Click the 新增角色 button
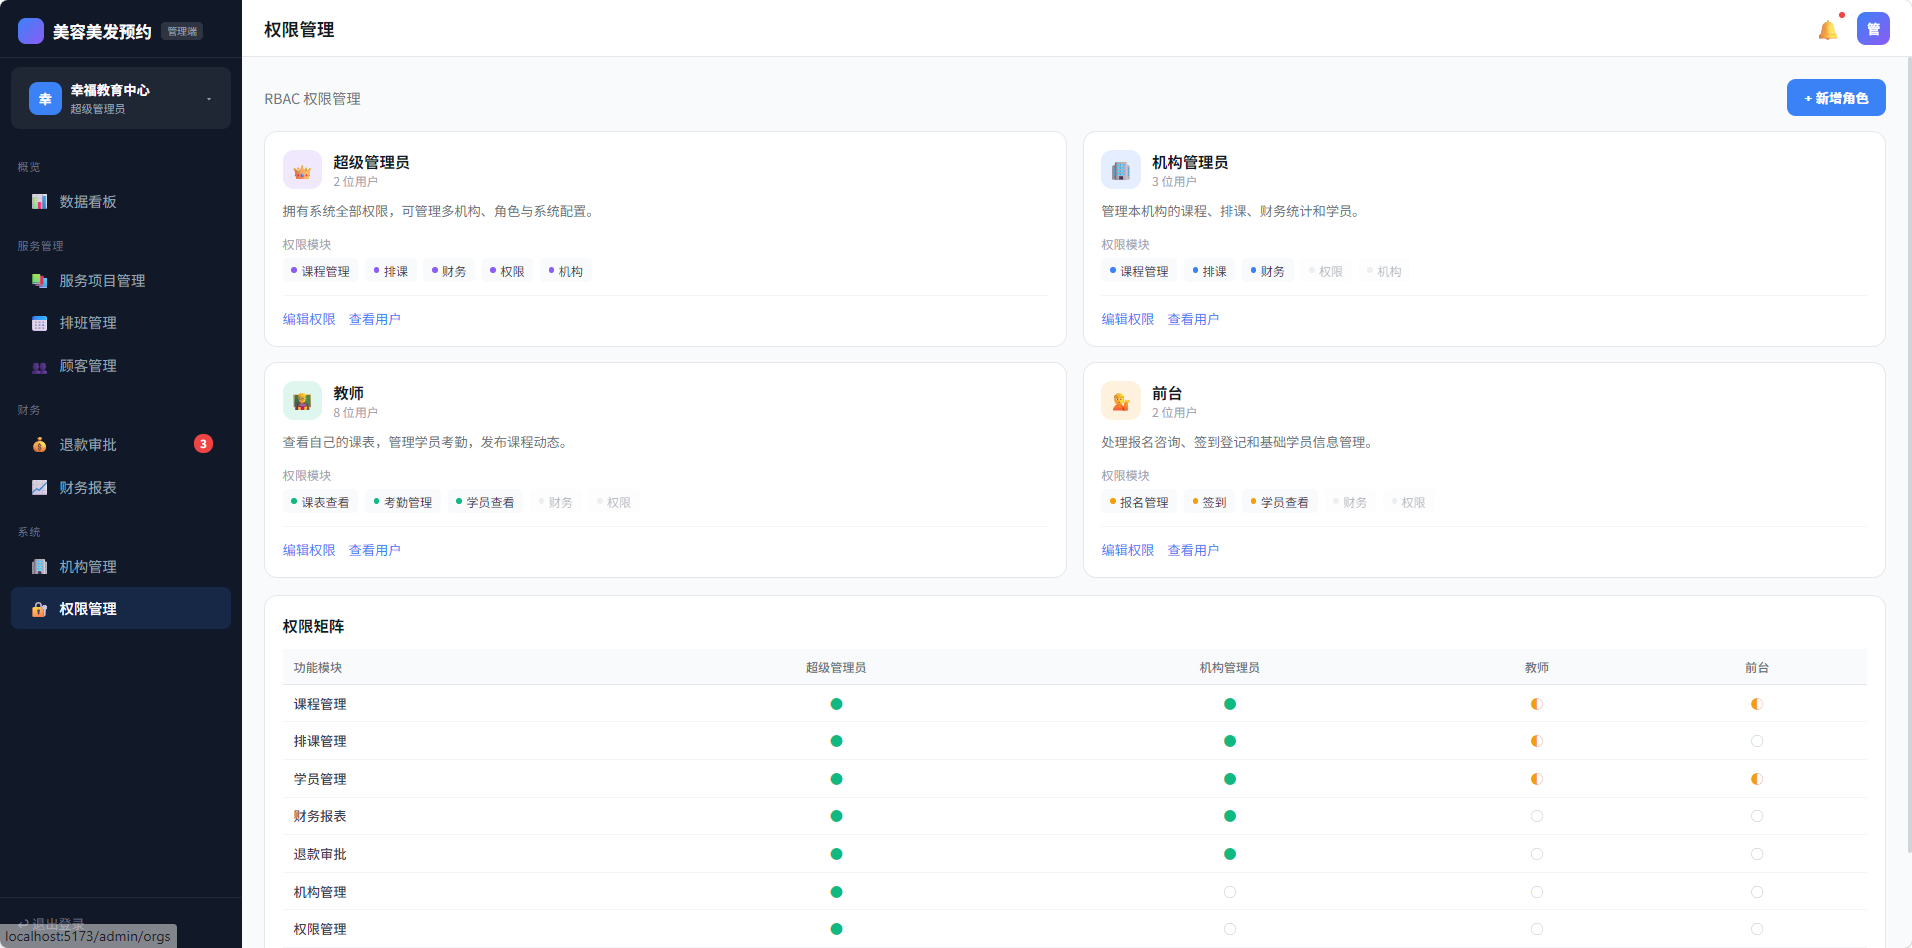1912x948 pixels. coord(1835,98)
